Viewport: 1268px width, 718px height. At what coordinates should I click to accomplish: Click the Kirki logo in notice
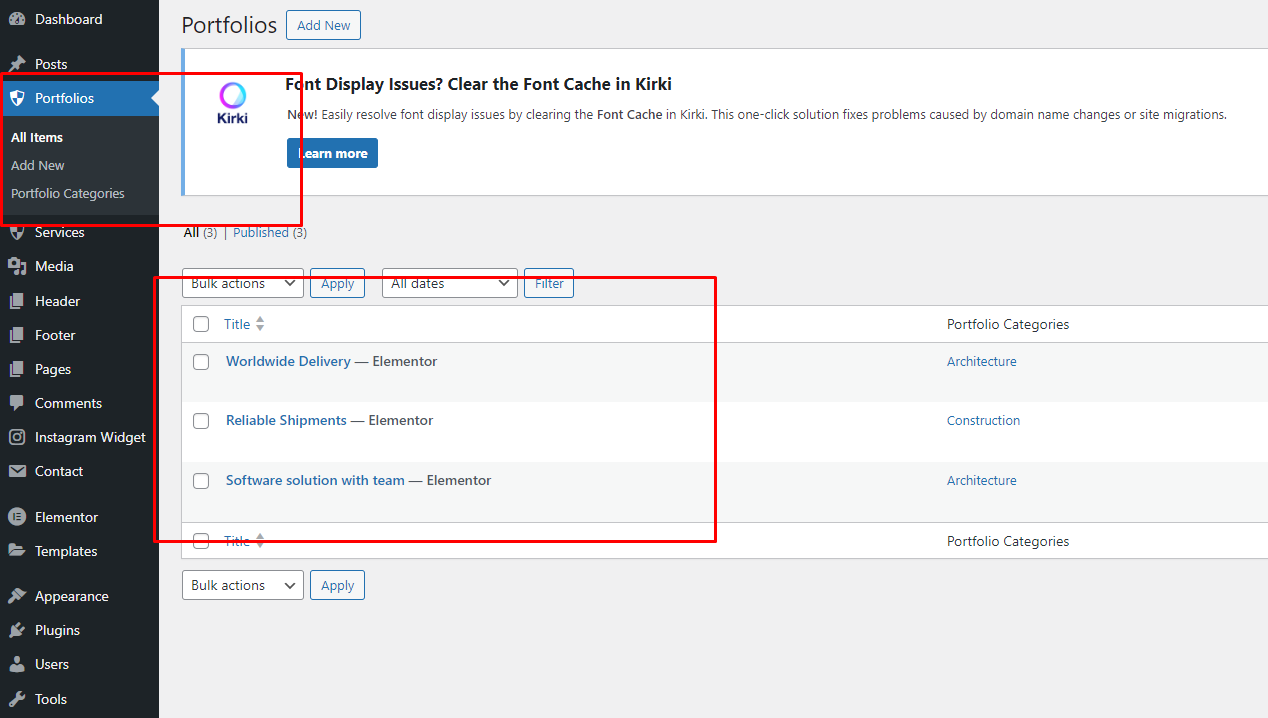pos(232,103)
